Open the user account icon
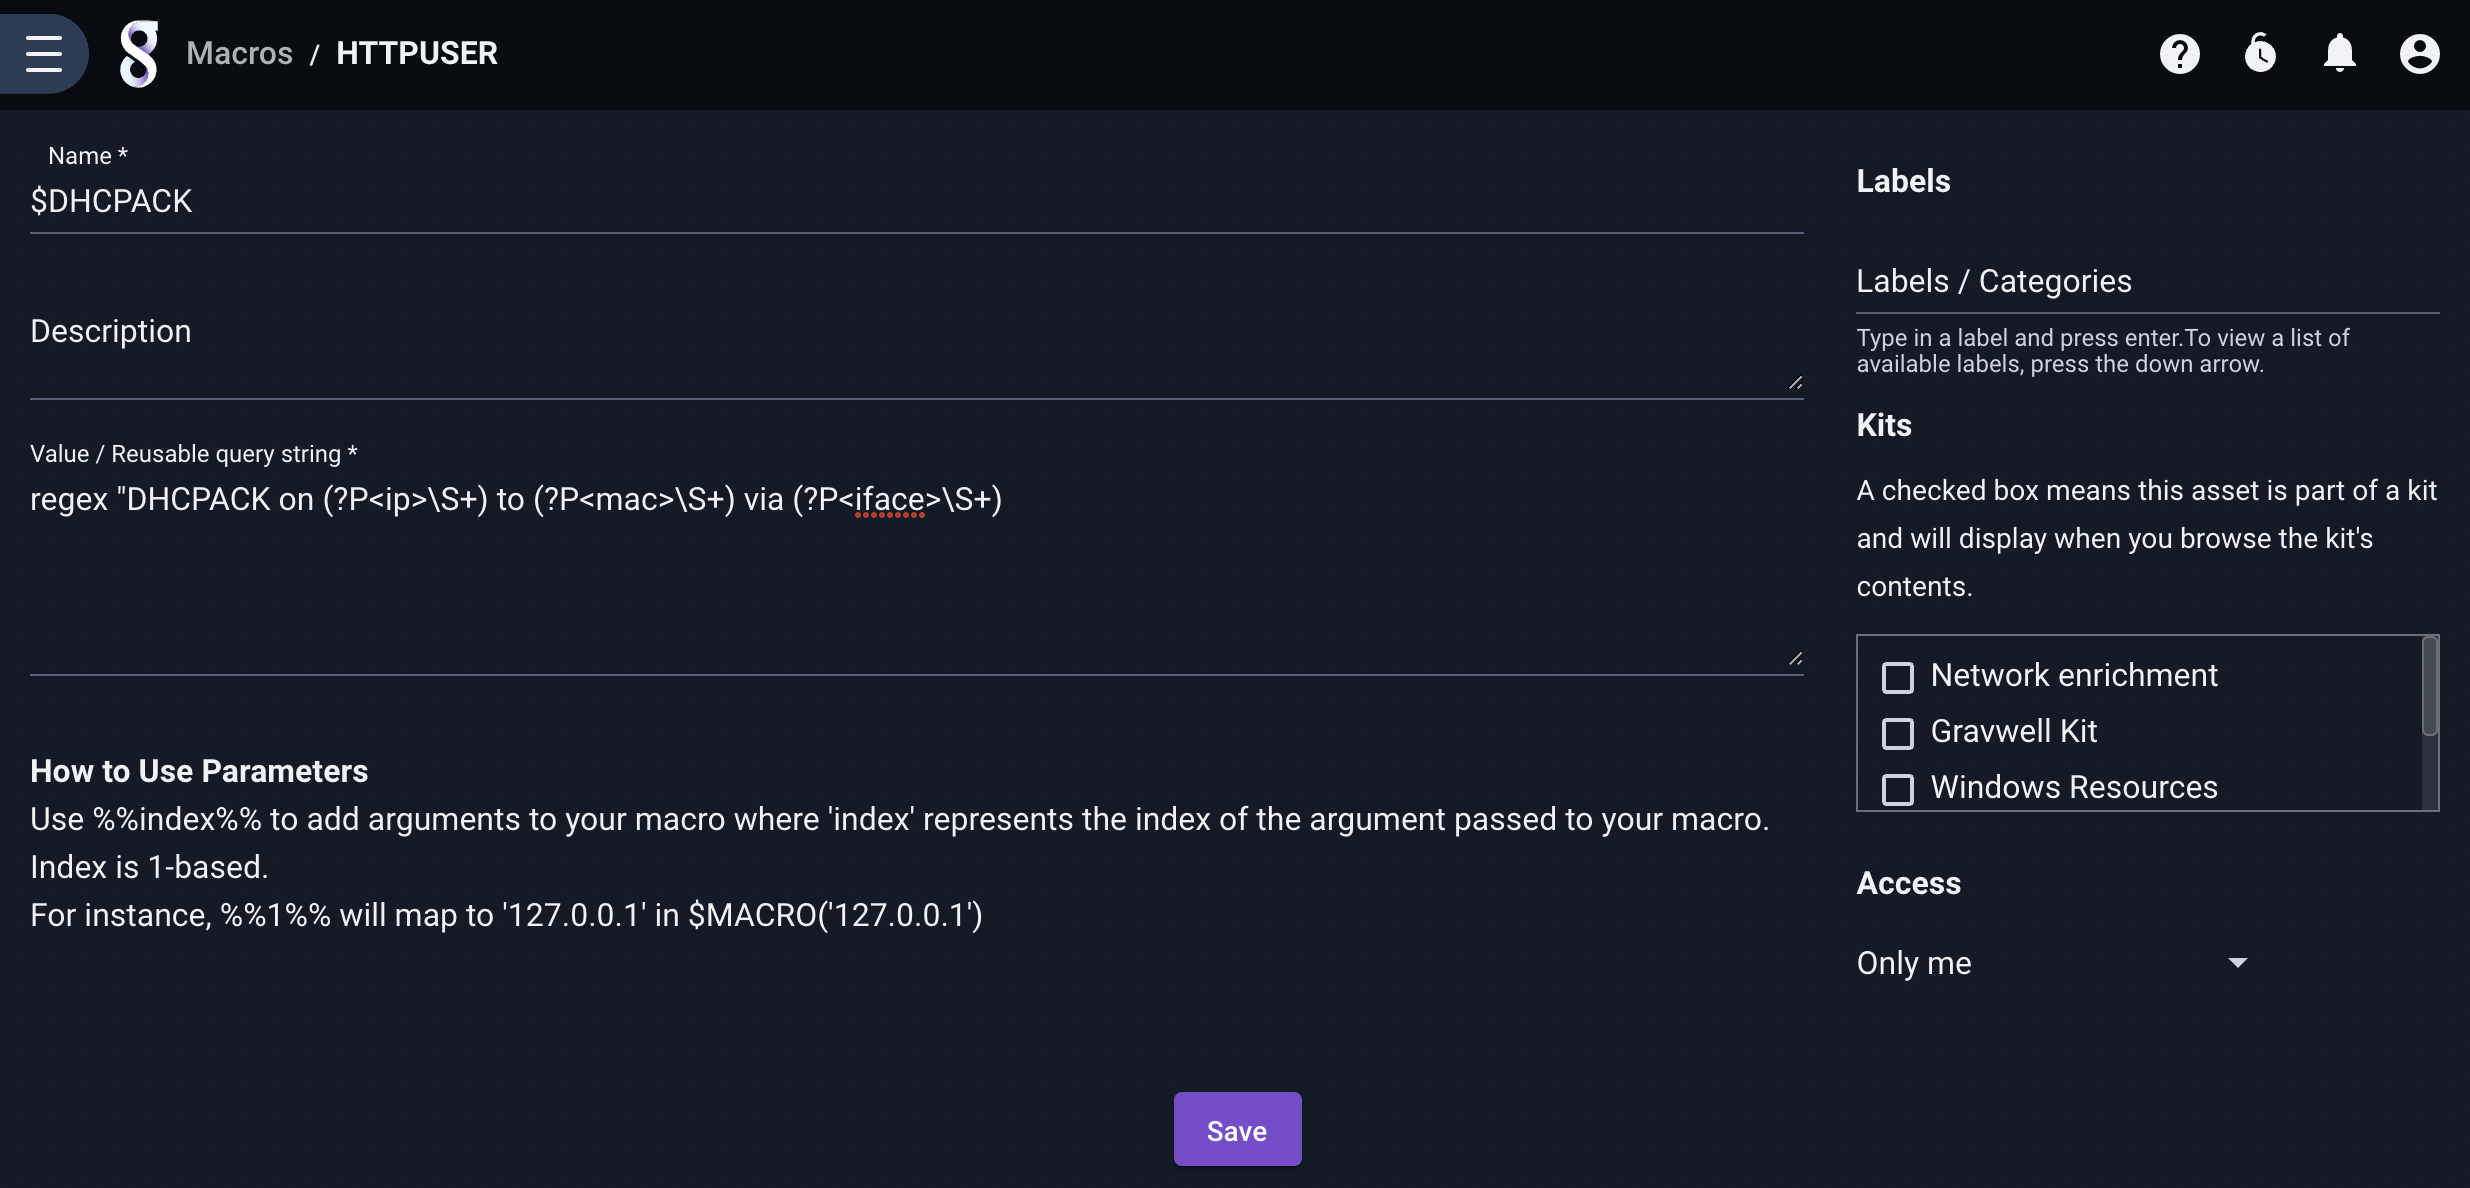2470x1188 pixels. click(2420, 54)
